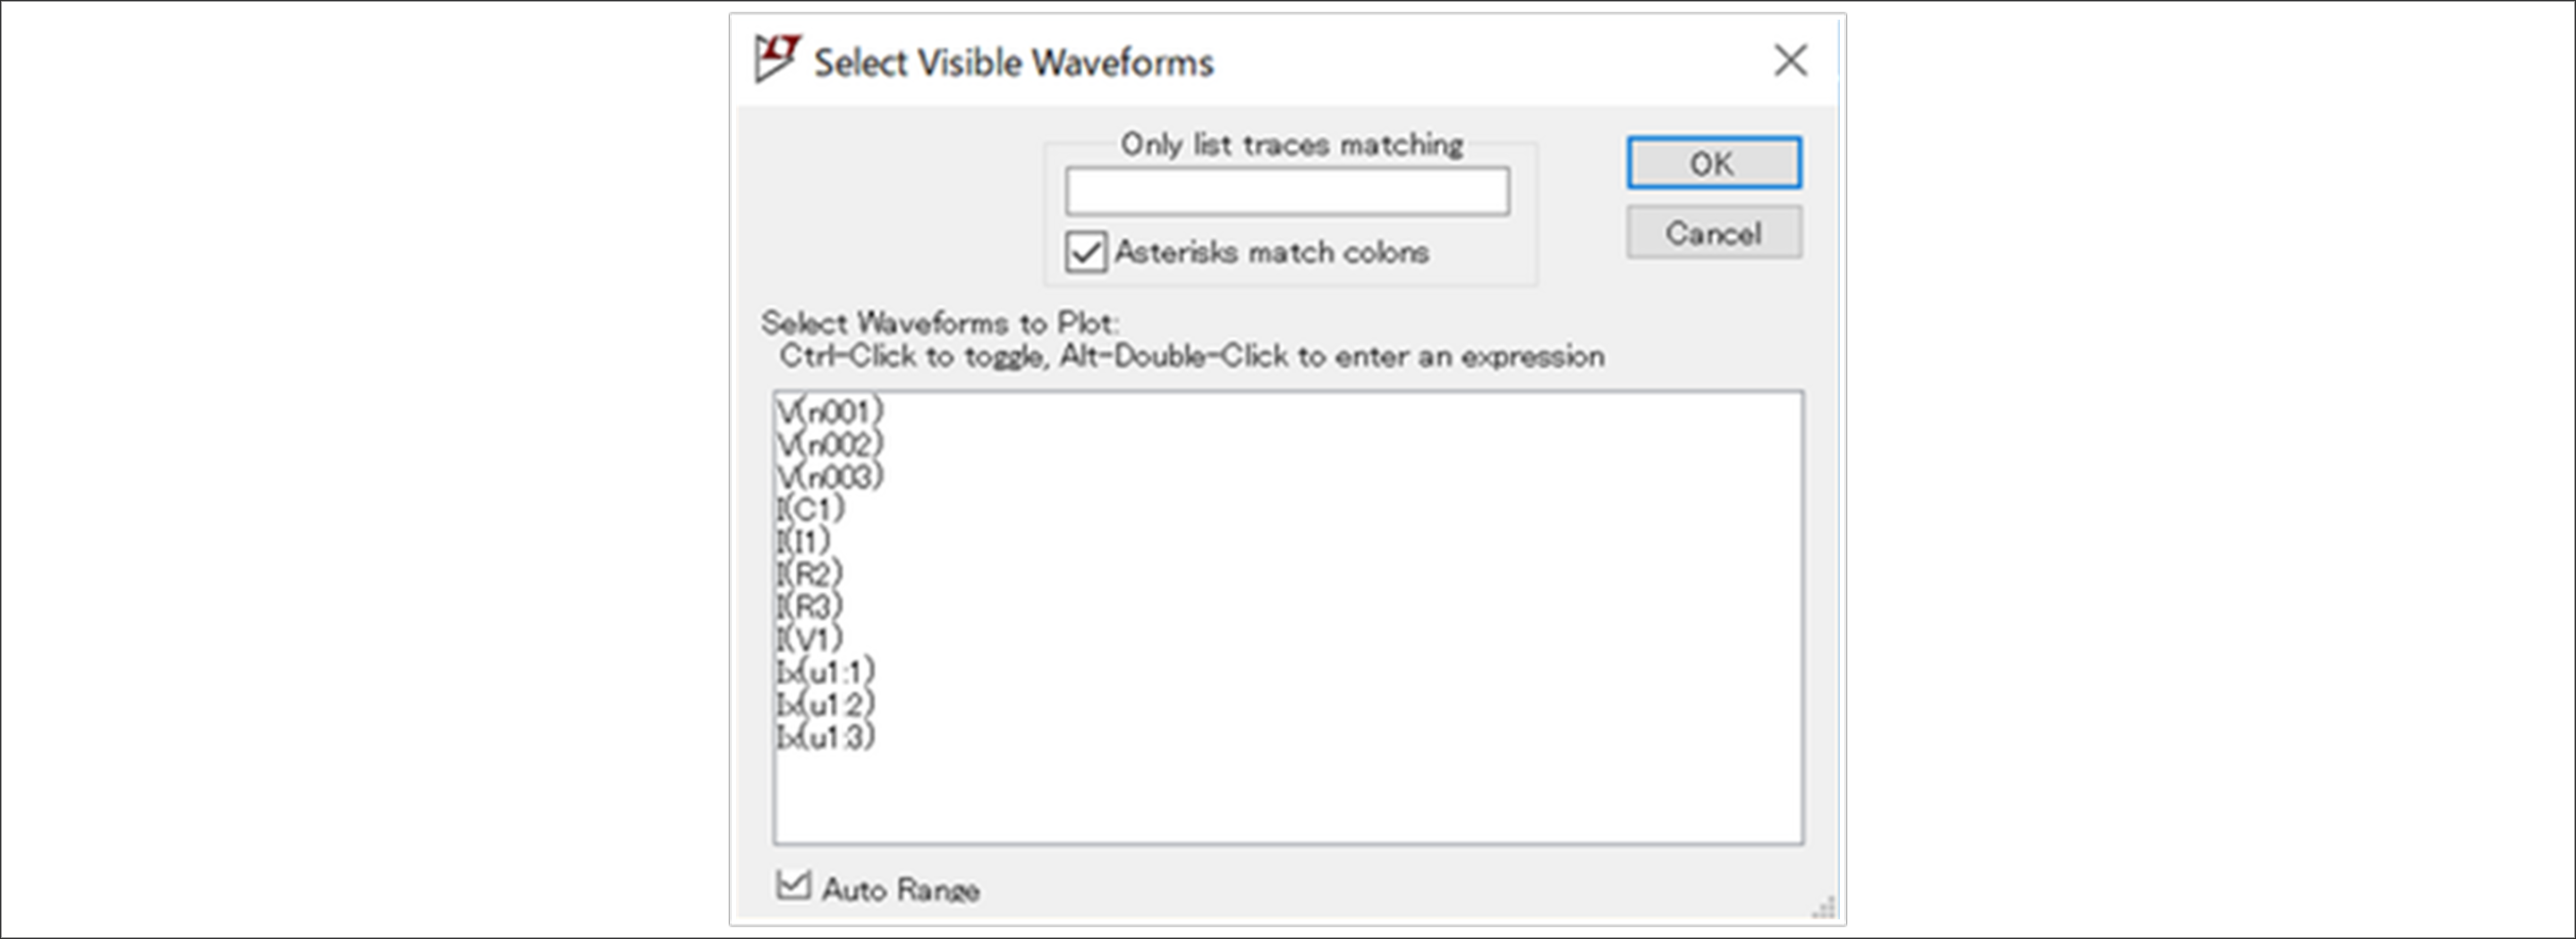Screen dimensions: 2576x939
Task: Select the Ix(u1:3) trace
Action: (x=826, y=737)
